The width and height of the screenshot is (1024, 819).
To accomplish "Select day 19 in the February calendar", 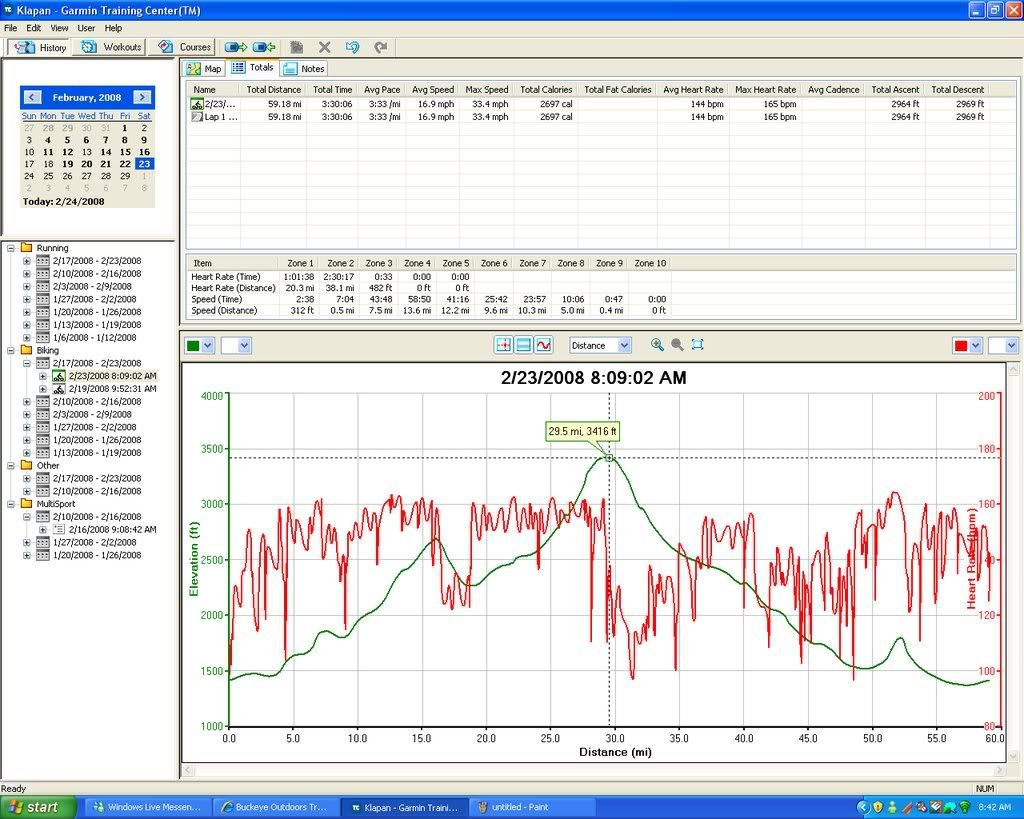I will [x=67, y=164].
